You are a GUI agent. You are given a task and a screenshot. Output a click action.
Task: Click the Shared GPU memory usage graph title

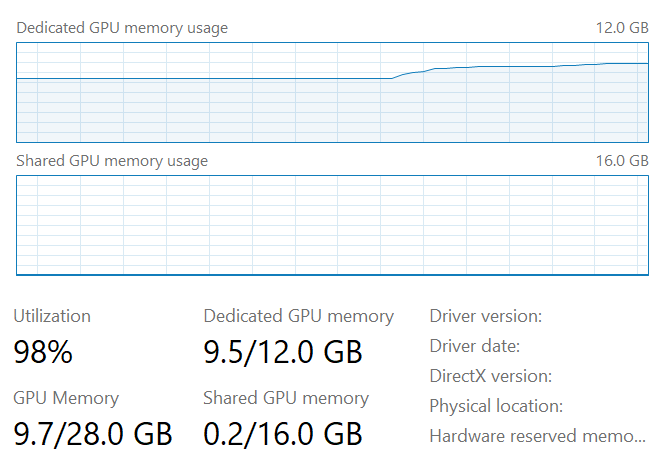(x=112, y=161)
